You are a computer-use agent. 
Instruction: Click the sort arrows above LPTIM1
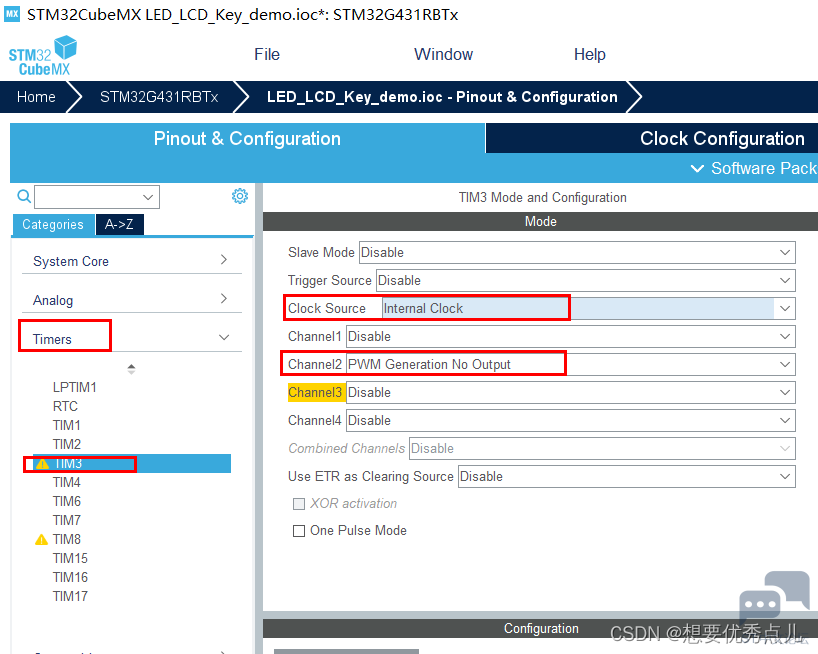pyautogui.click(x=131, y=369)
